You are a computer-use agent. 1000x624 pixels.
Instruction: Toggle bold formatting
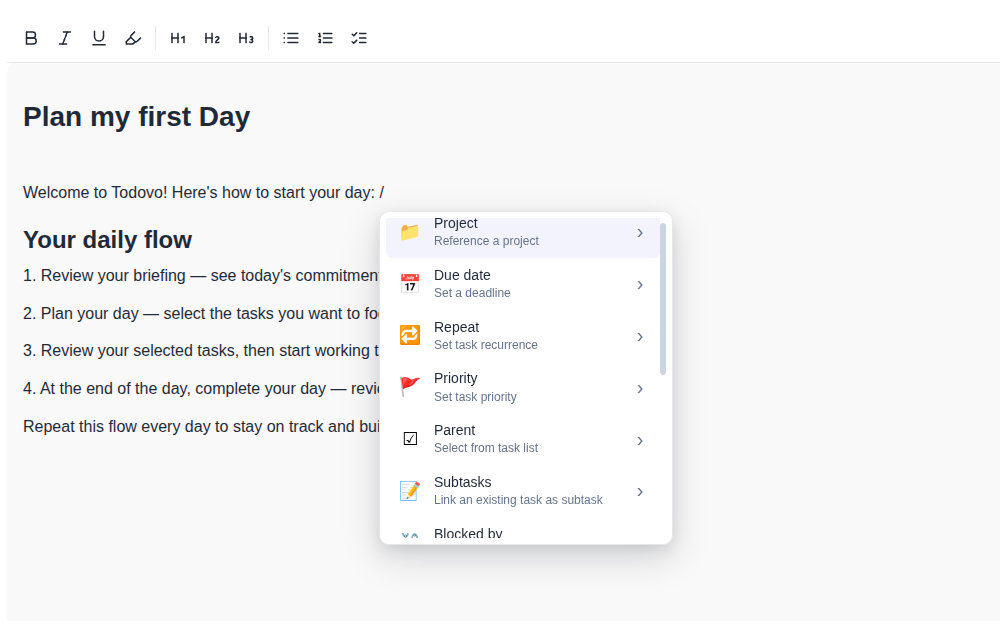(31, 38)
